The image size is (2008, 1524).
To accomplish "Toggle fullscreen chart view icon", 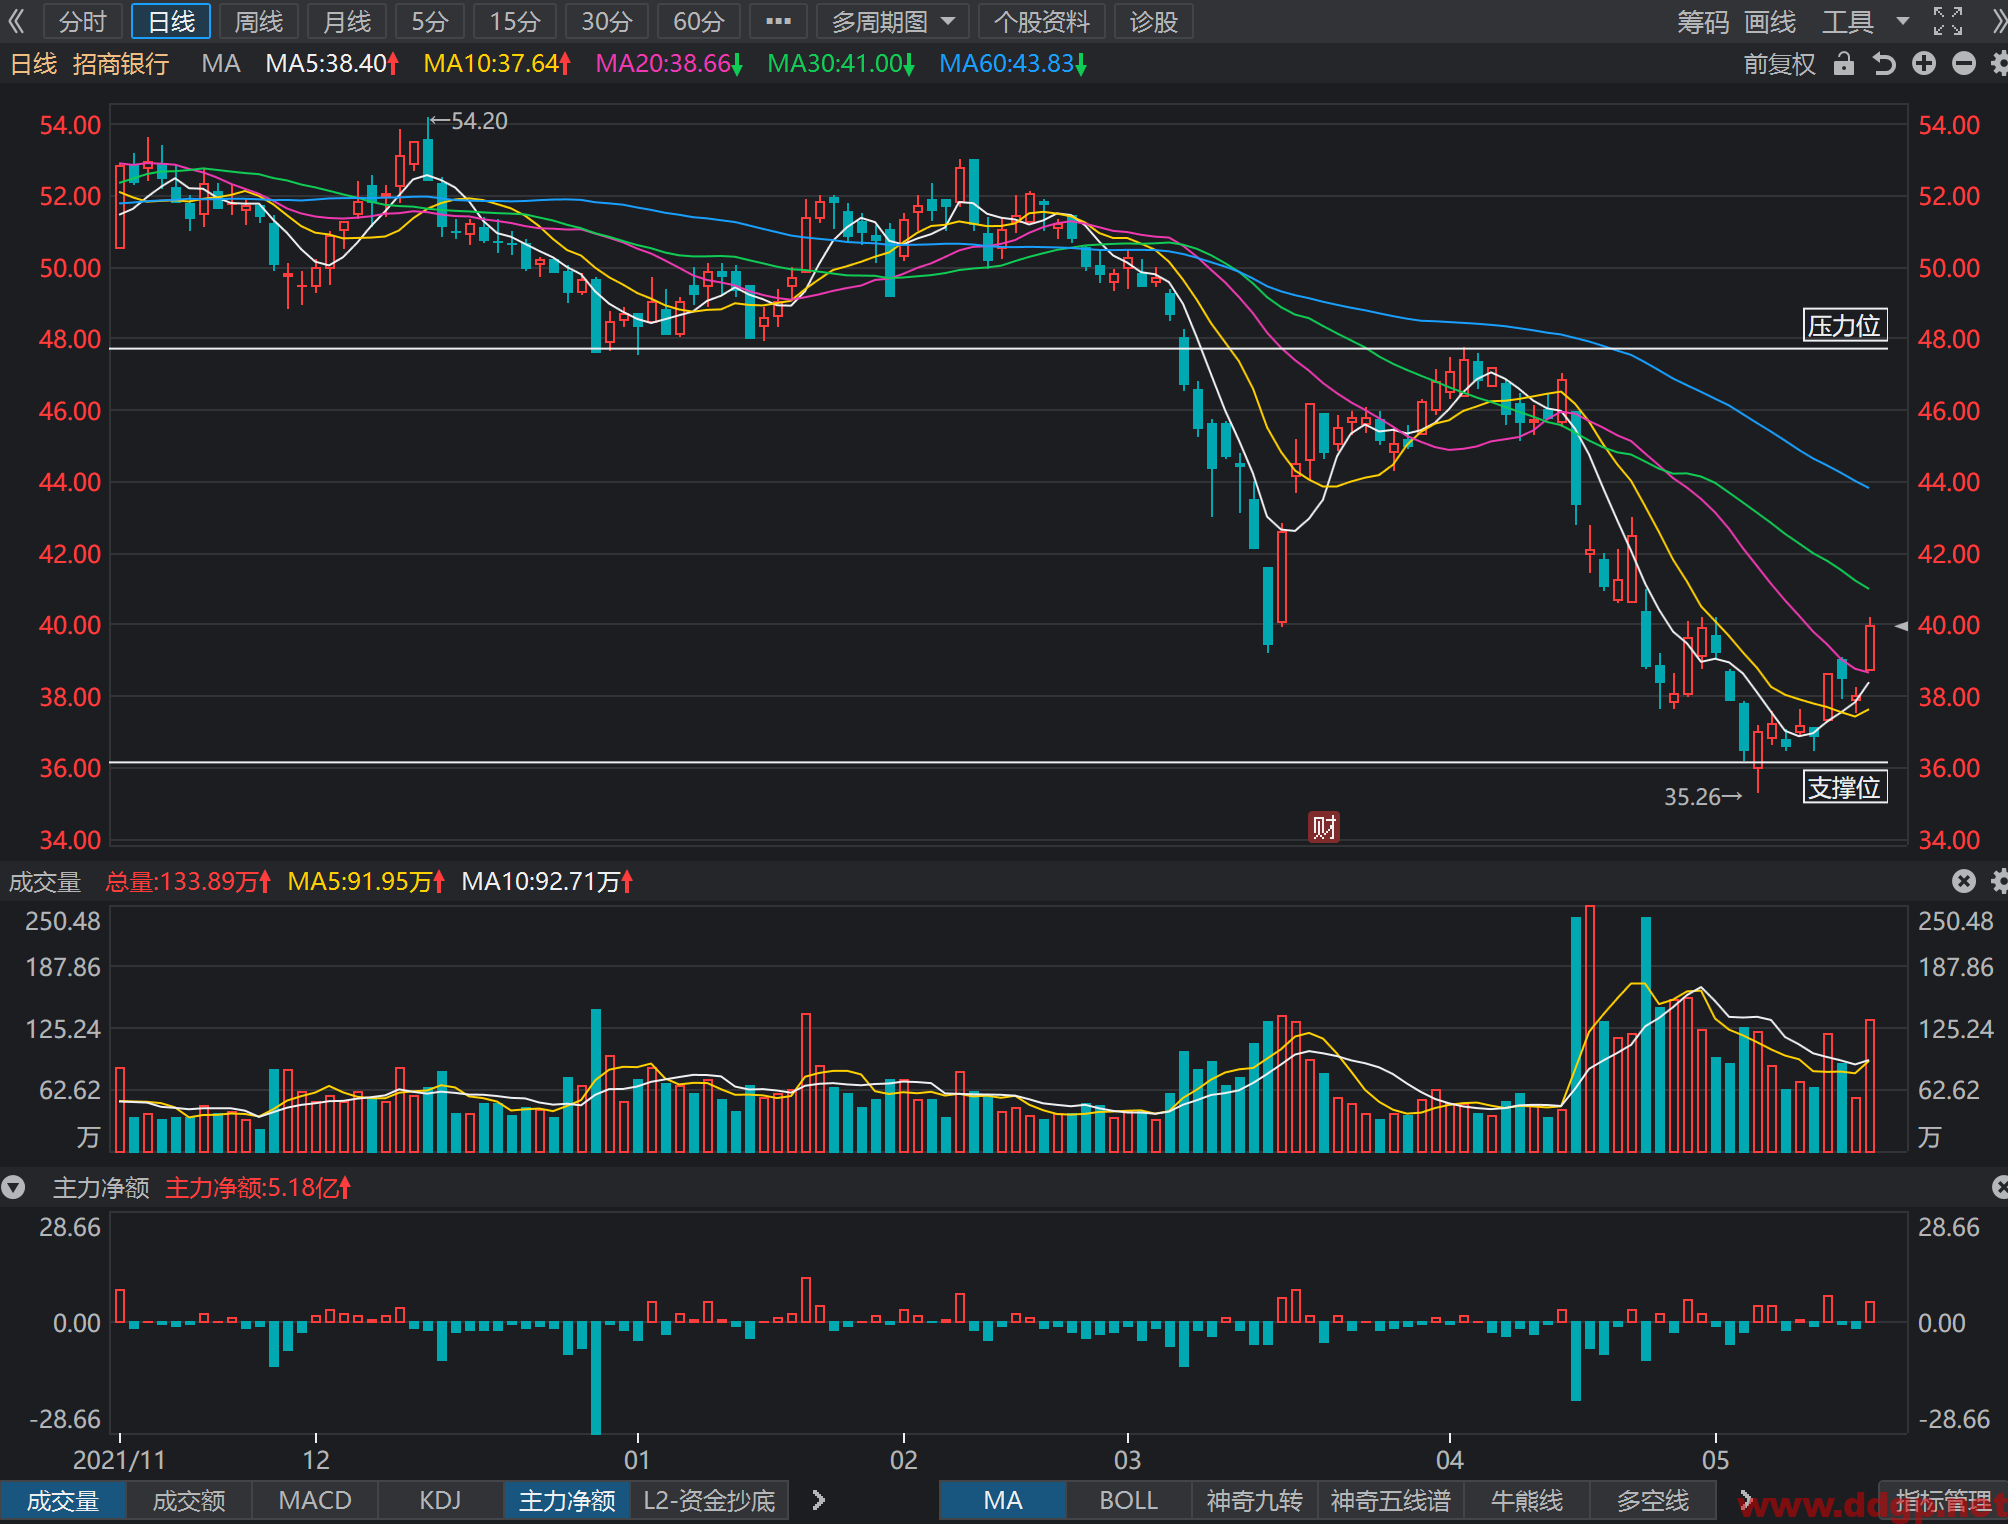I will [x=1947, y=21].
